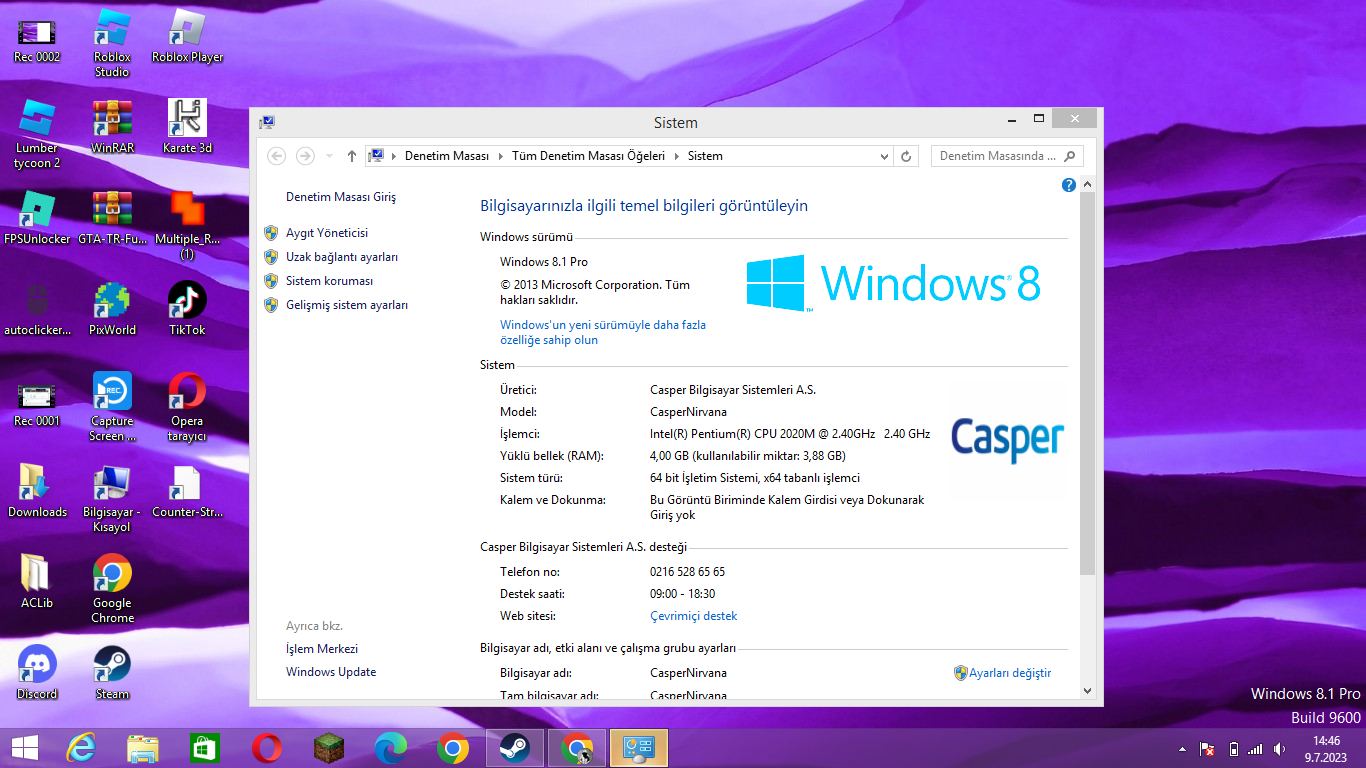1366x768 pixels.
Task: Open the blue help question mark
Action: 1069,185
